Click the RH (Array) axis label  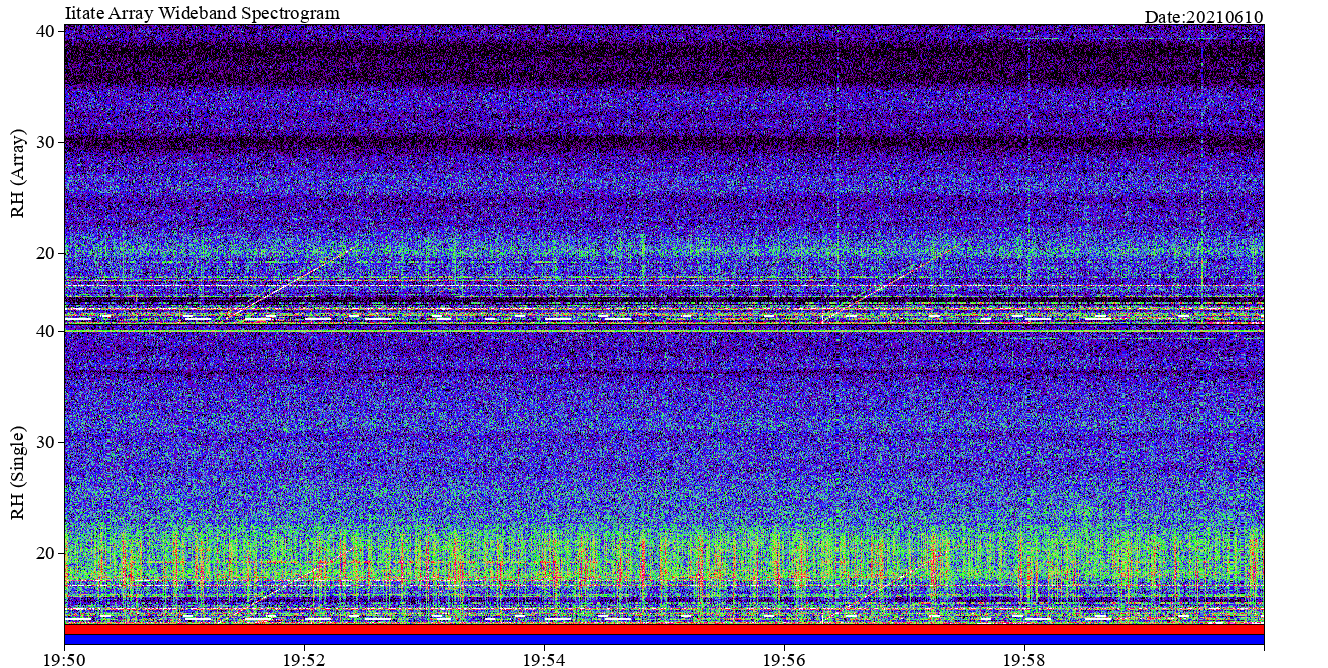(17, 173)
